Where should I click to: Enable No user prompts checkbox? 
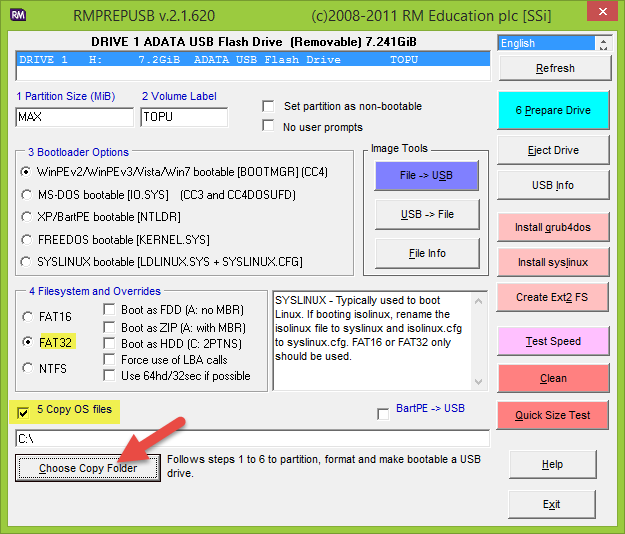click(268, 125)
